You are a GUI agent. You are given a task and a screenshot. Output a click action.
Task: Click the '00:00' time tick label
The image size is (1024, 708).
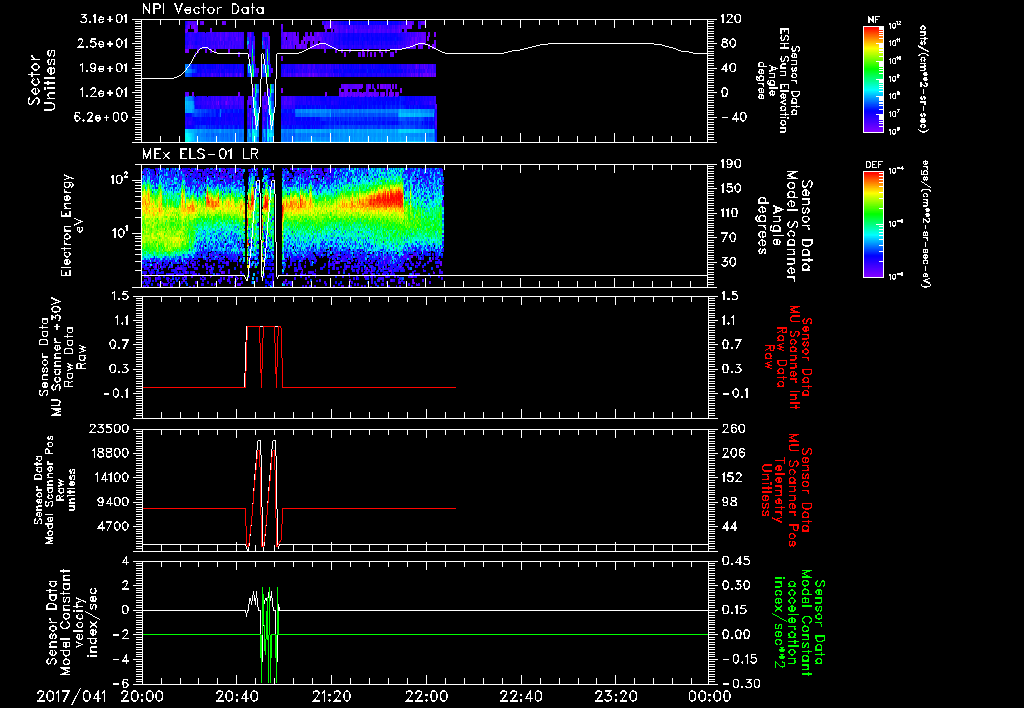click(x=711, y=696)
